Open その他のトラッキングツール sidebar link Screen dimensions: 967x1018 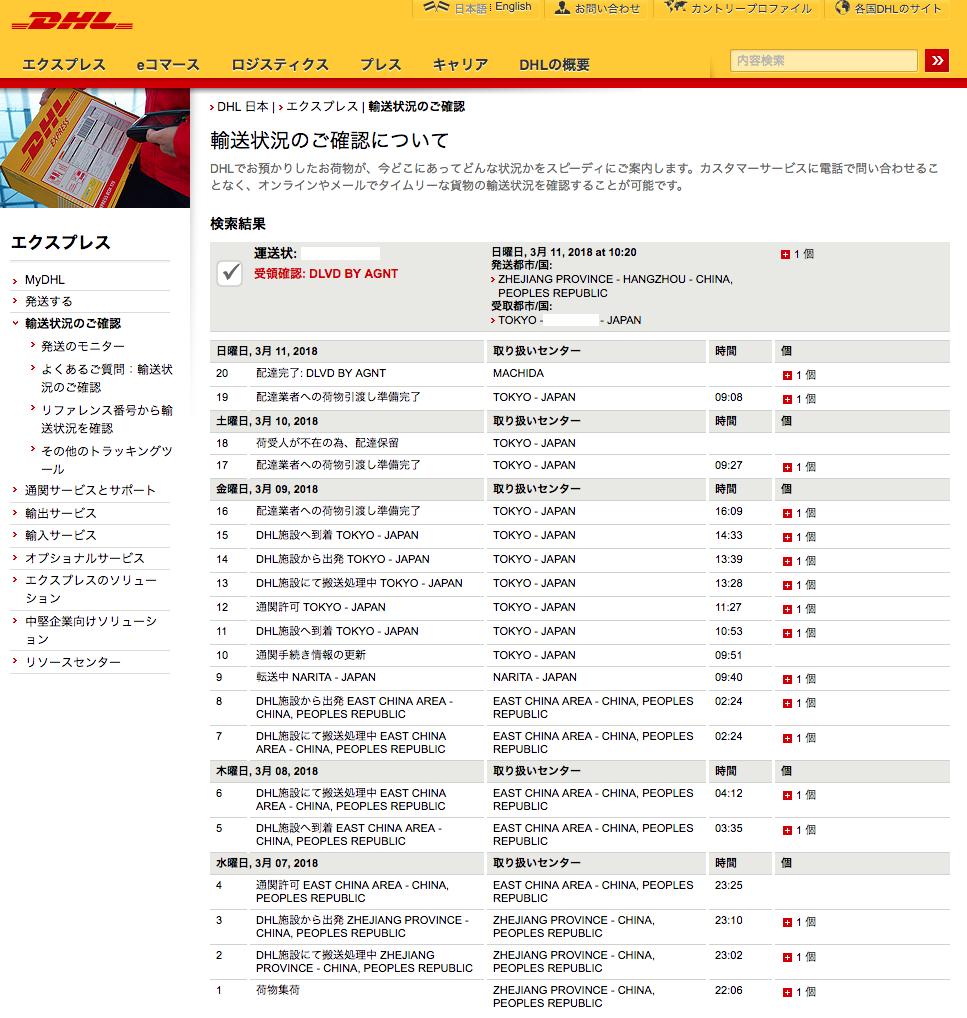[107, 460]
